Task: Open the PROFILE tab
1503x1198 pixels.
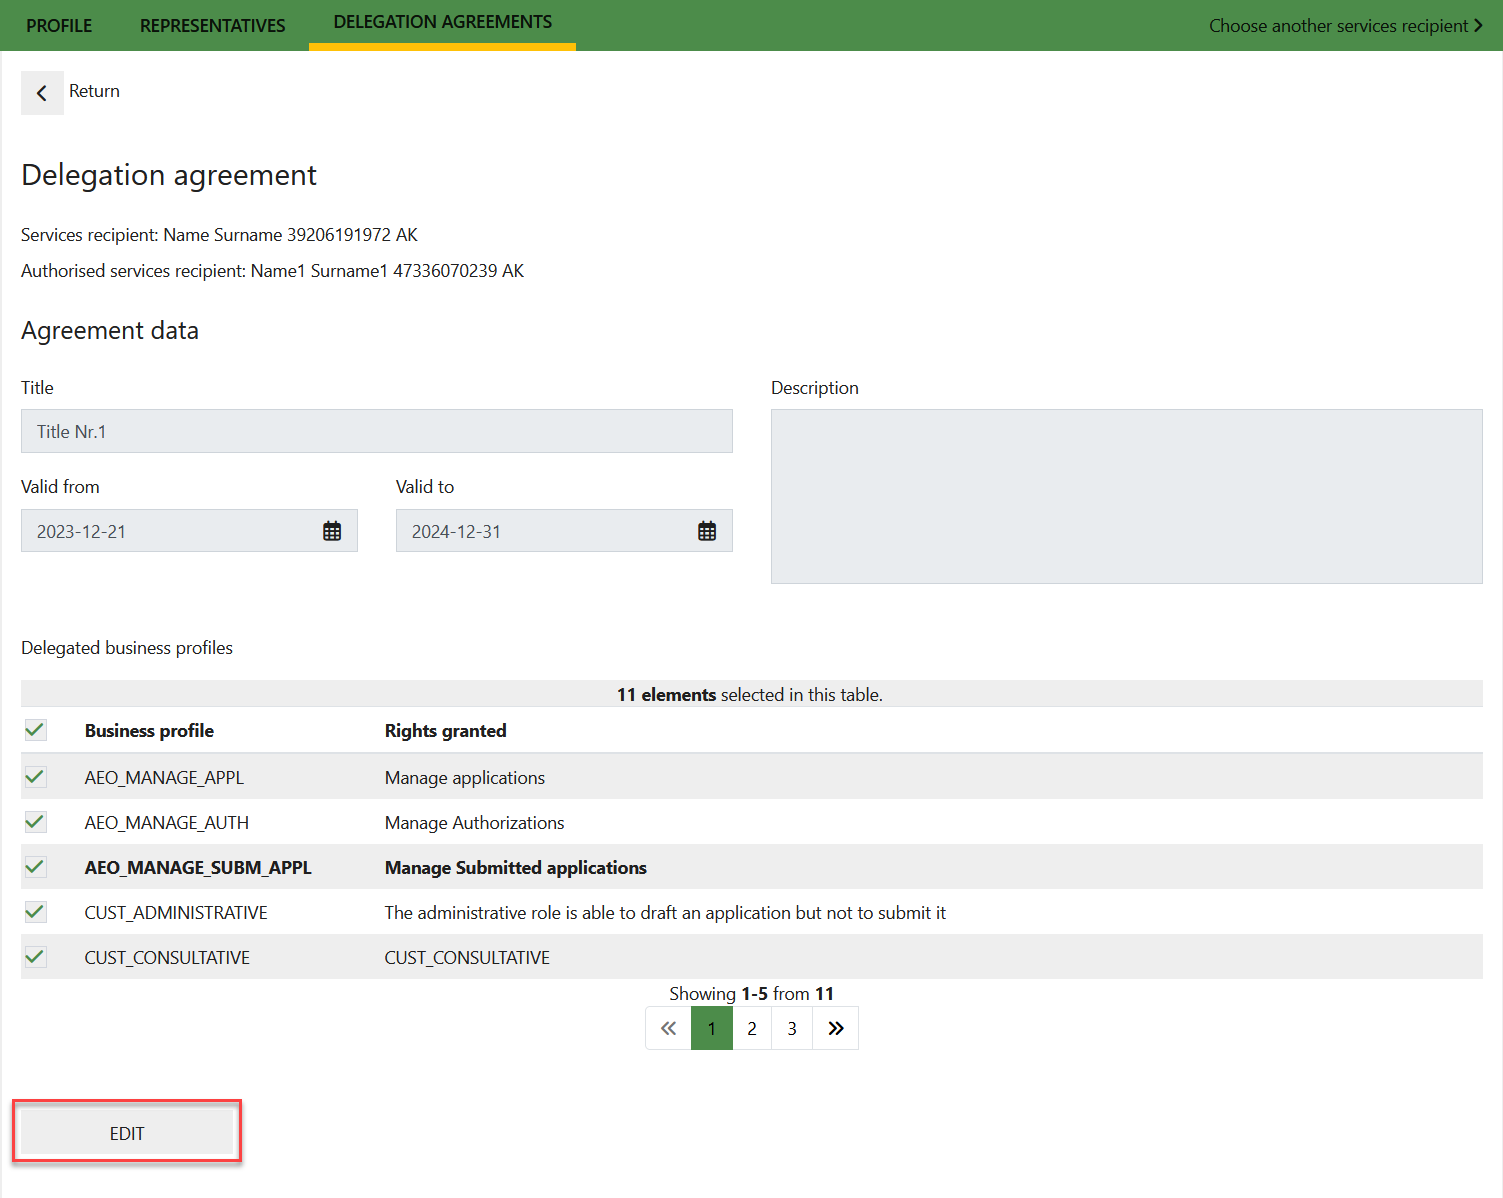Action: click(x=59, y=26)
